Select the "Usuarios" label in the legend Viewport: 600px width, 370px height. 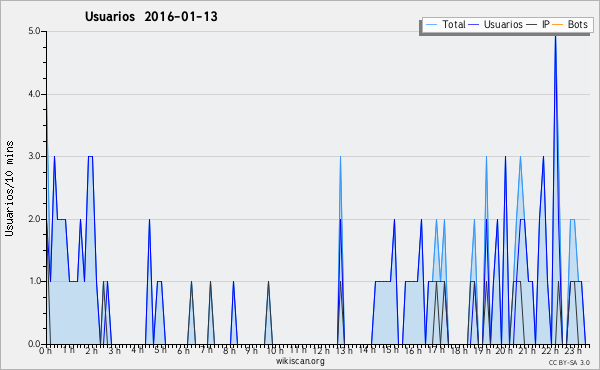tap(503, 24)
